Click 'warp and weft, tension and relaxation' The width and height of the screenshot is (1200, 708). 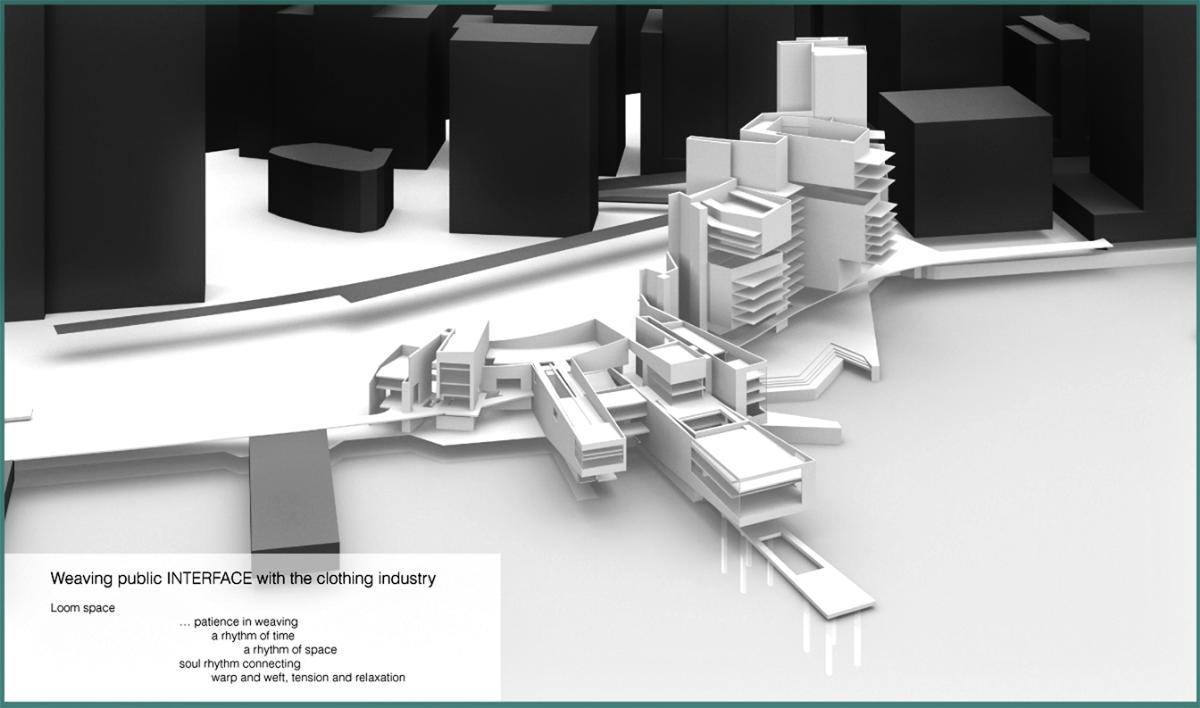pos(308,678)
